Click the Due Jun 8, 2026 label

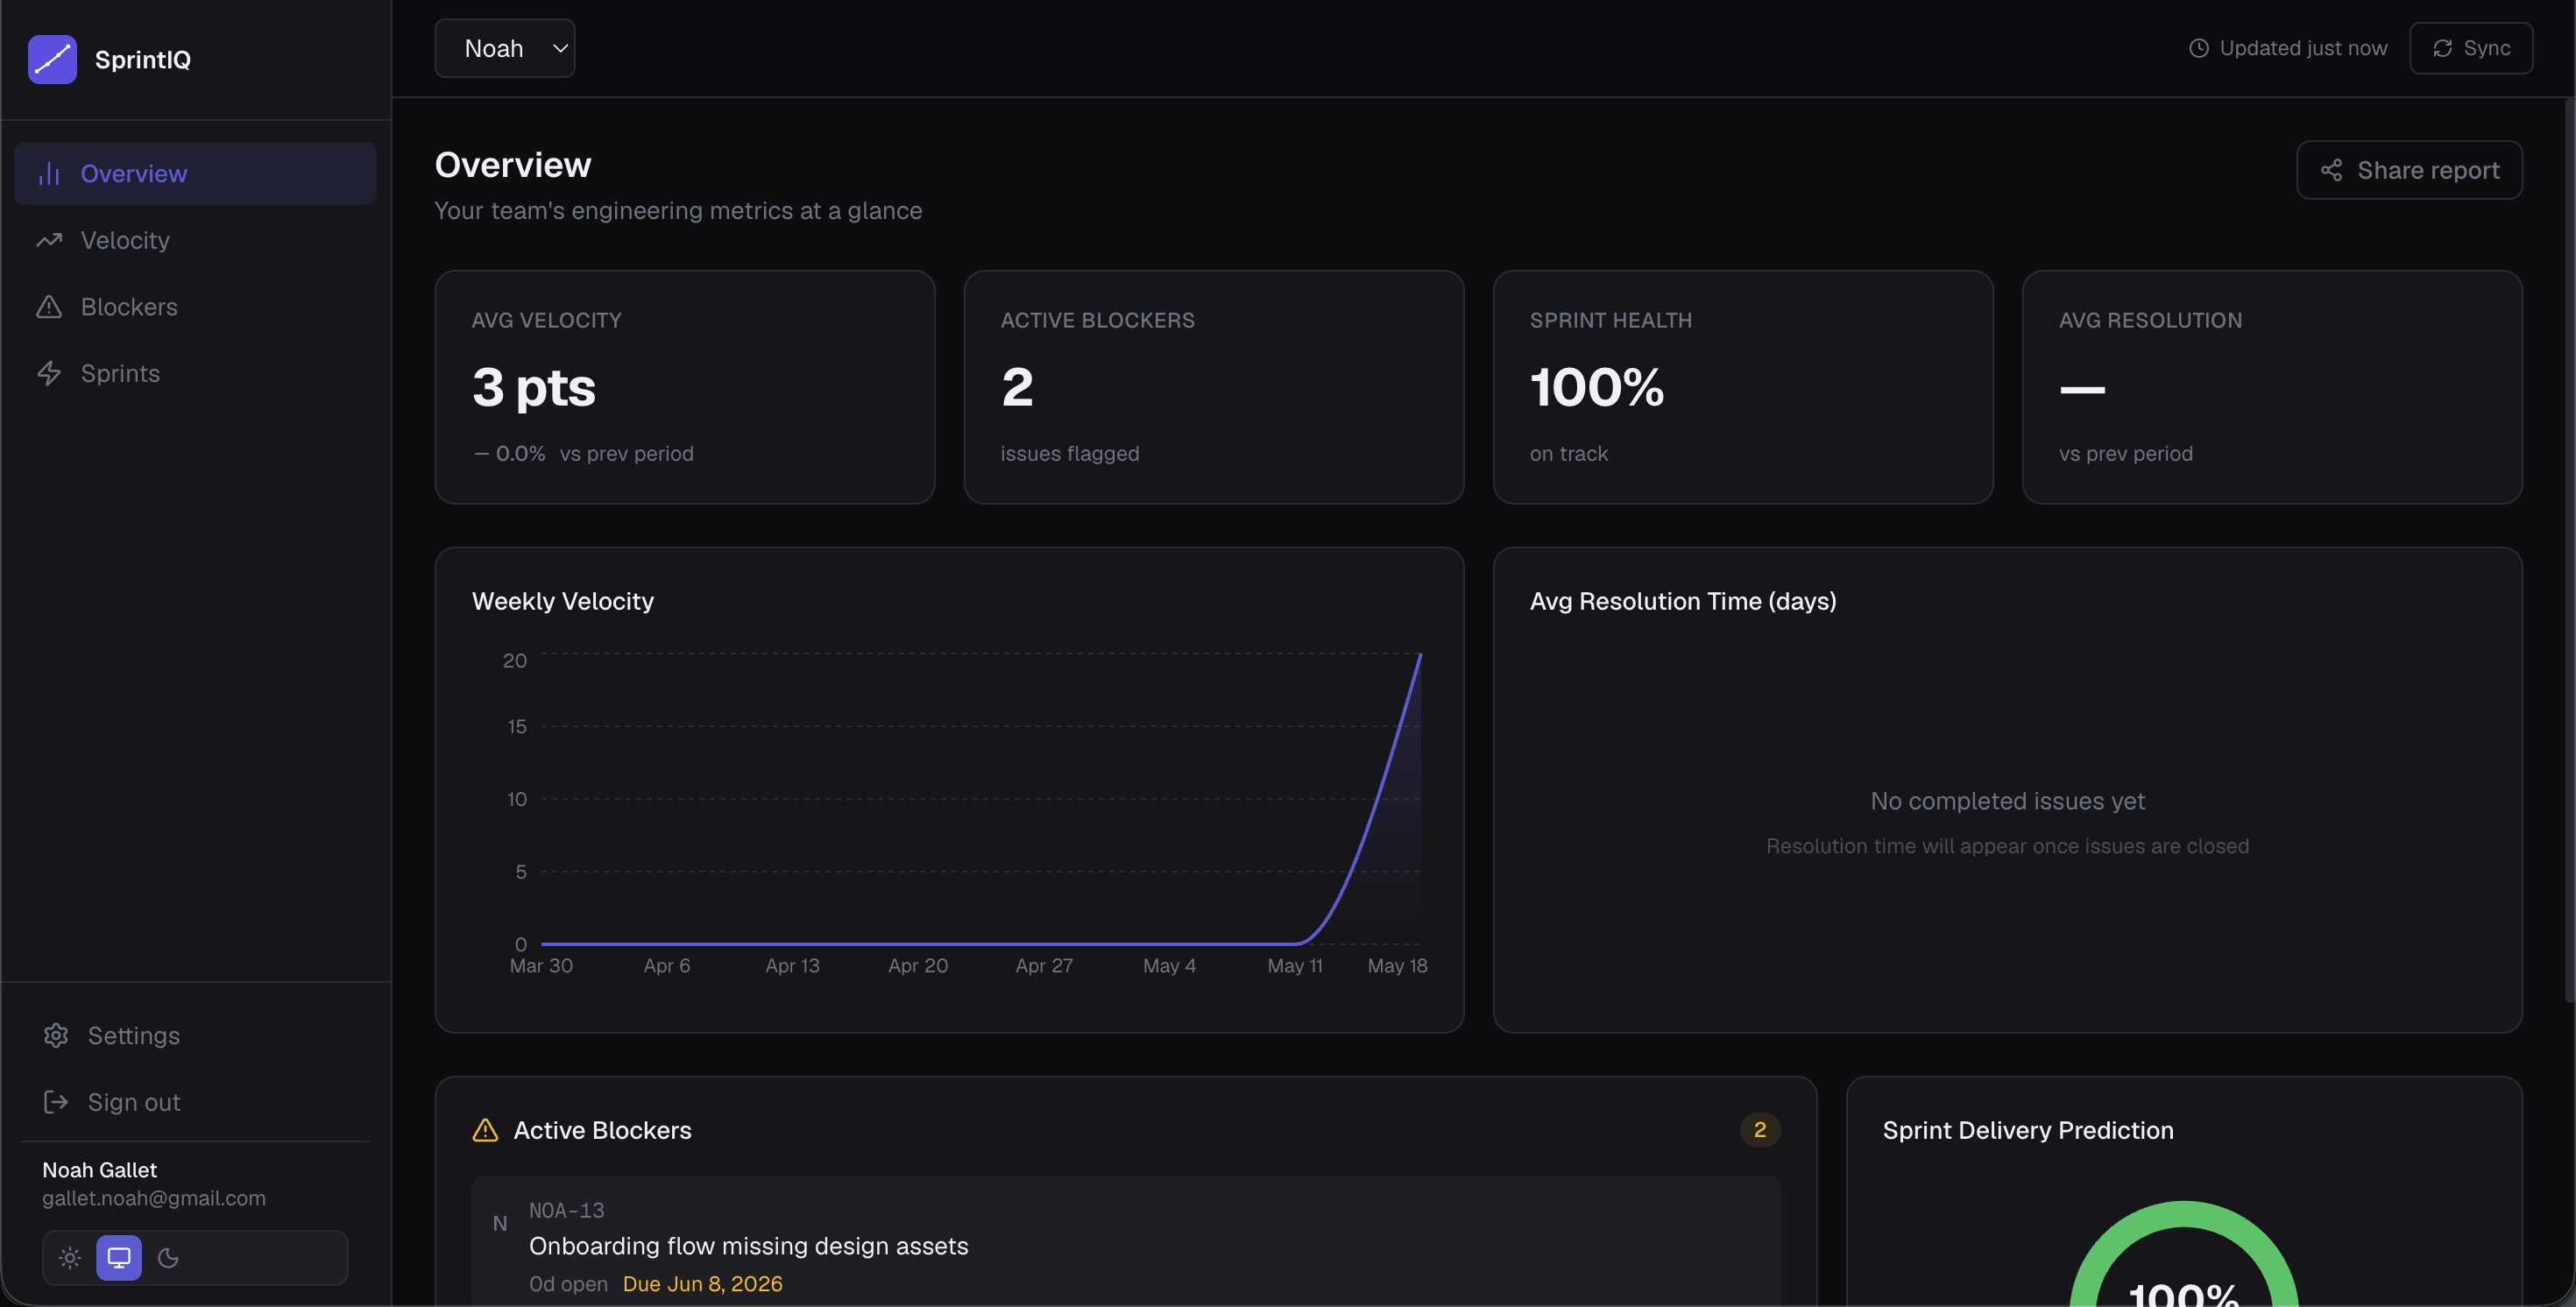point(703,1284)
